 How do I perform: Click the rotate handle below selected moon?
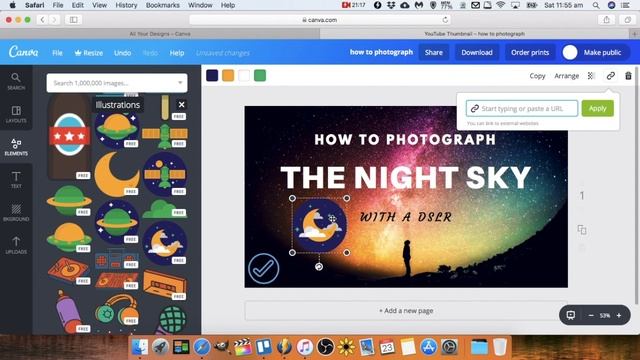coord(319,267)
